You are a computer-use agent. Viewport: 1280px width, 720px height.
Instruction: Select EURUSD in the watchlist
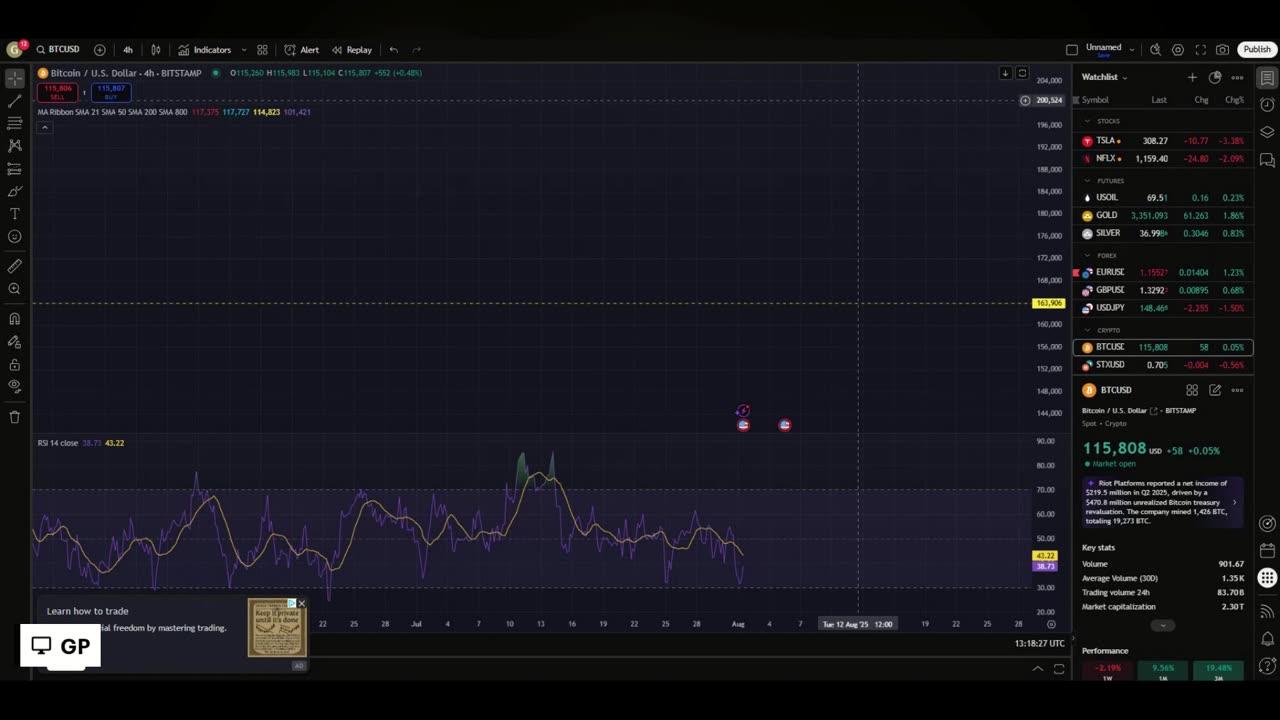click(x=1163, y=272)
